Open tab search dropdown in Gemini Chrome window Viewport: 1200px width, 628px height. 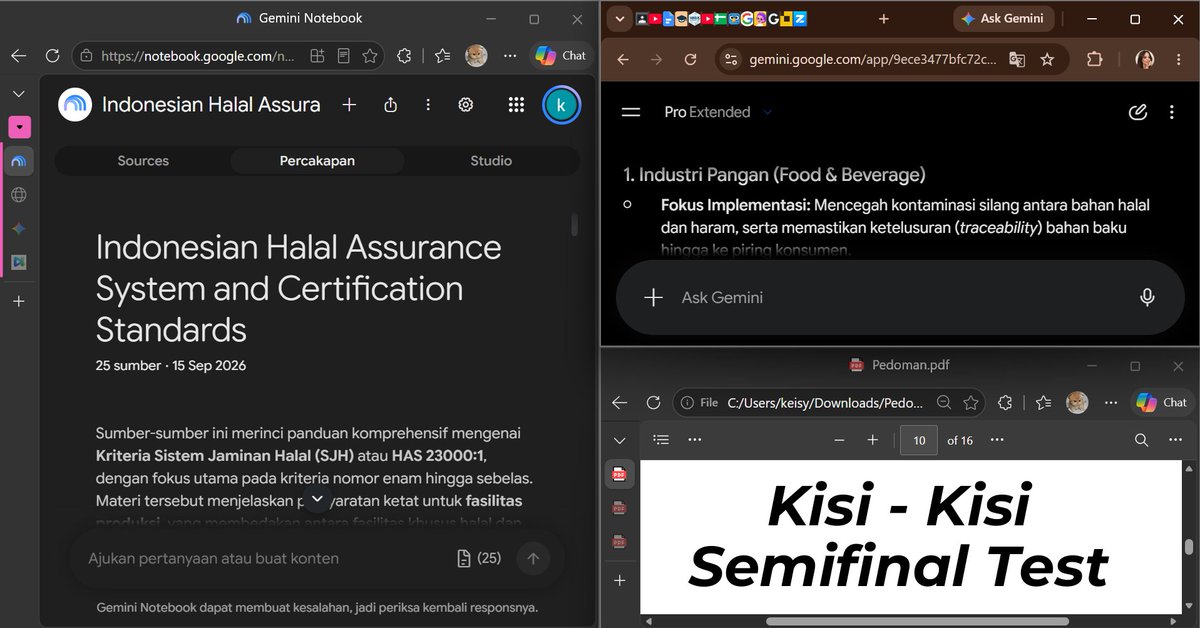[618, 19]
